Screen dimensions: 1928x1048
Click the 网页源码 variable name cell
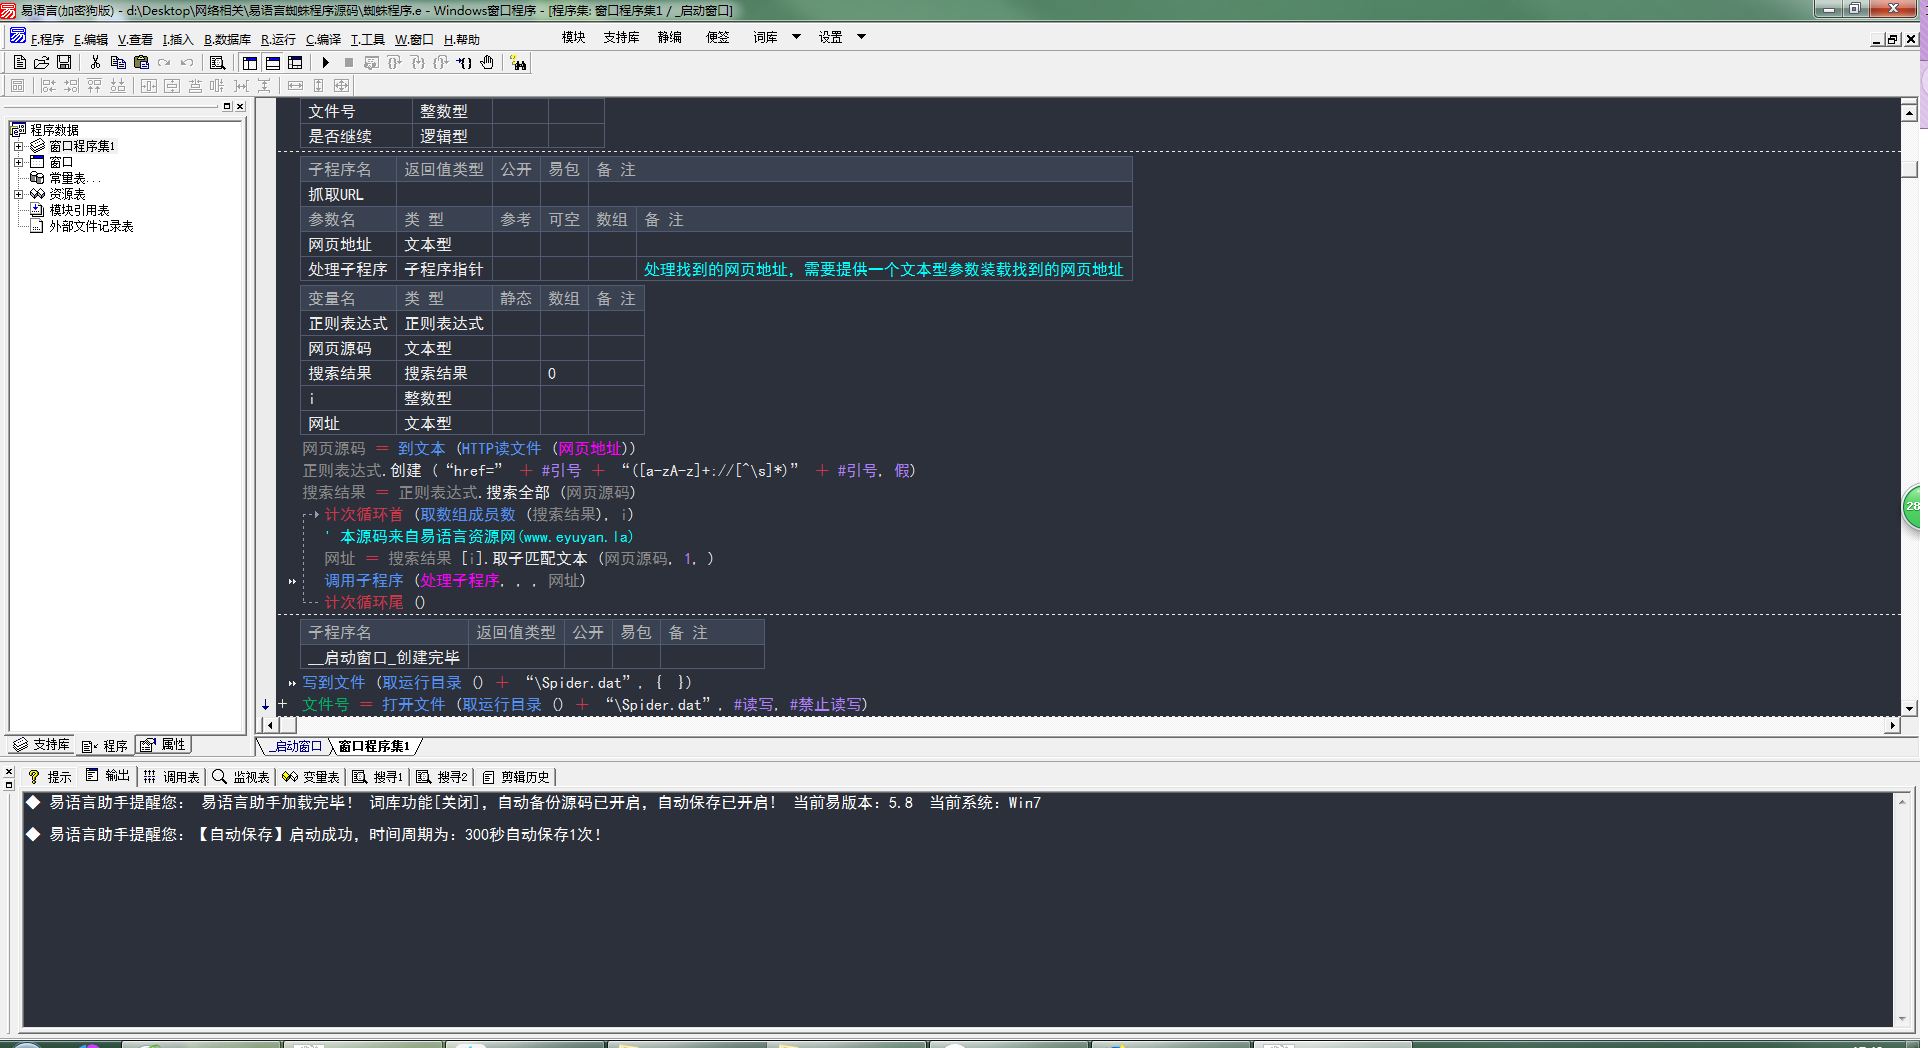tap(348, 349)
